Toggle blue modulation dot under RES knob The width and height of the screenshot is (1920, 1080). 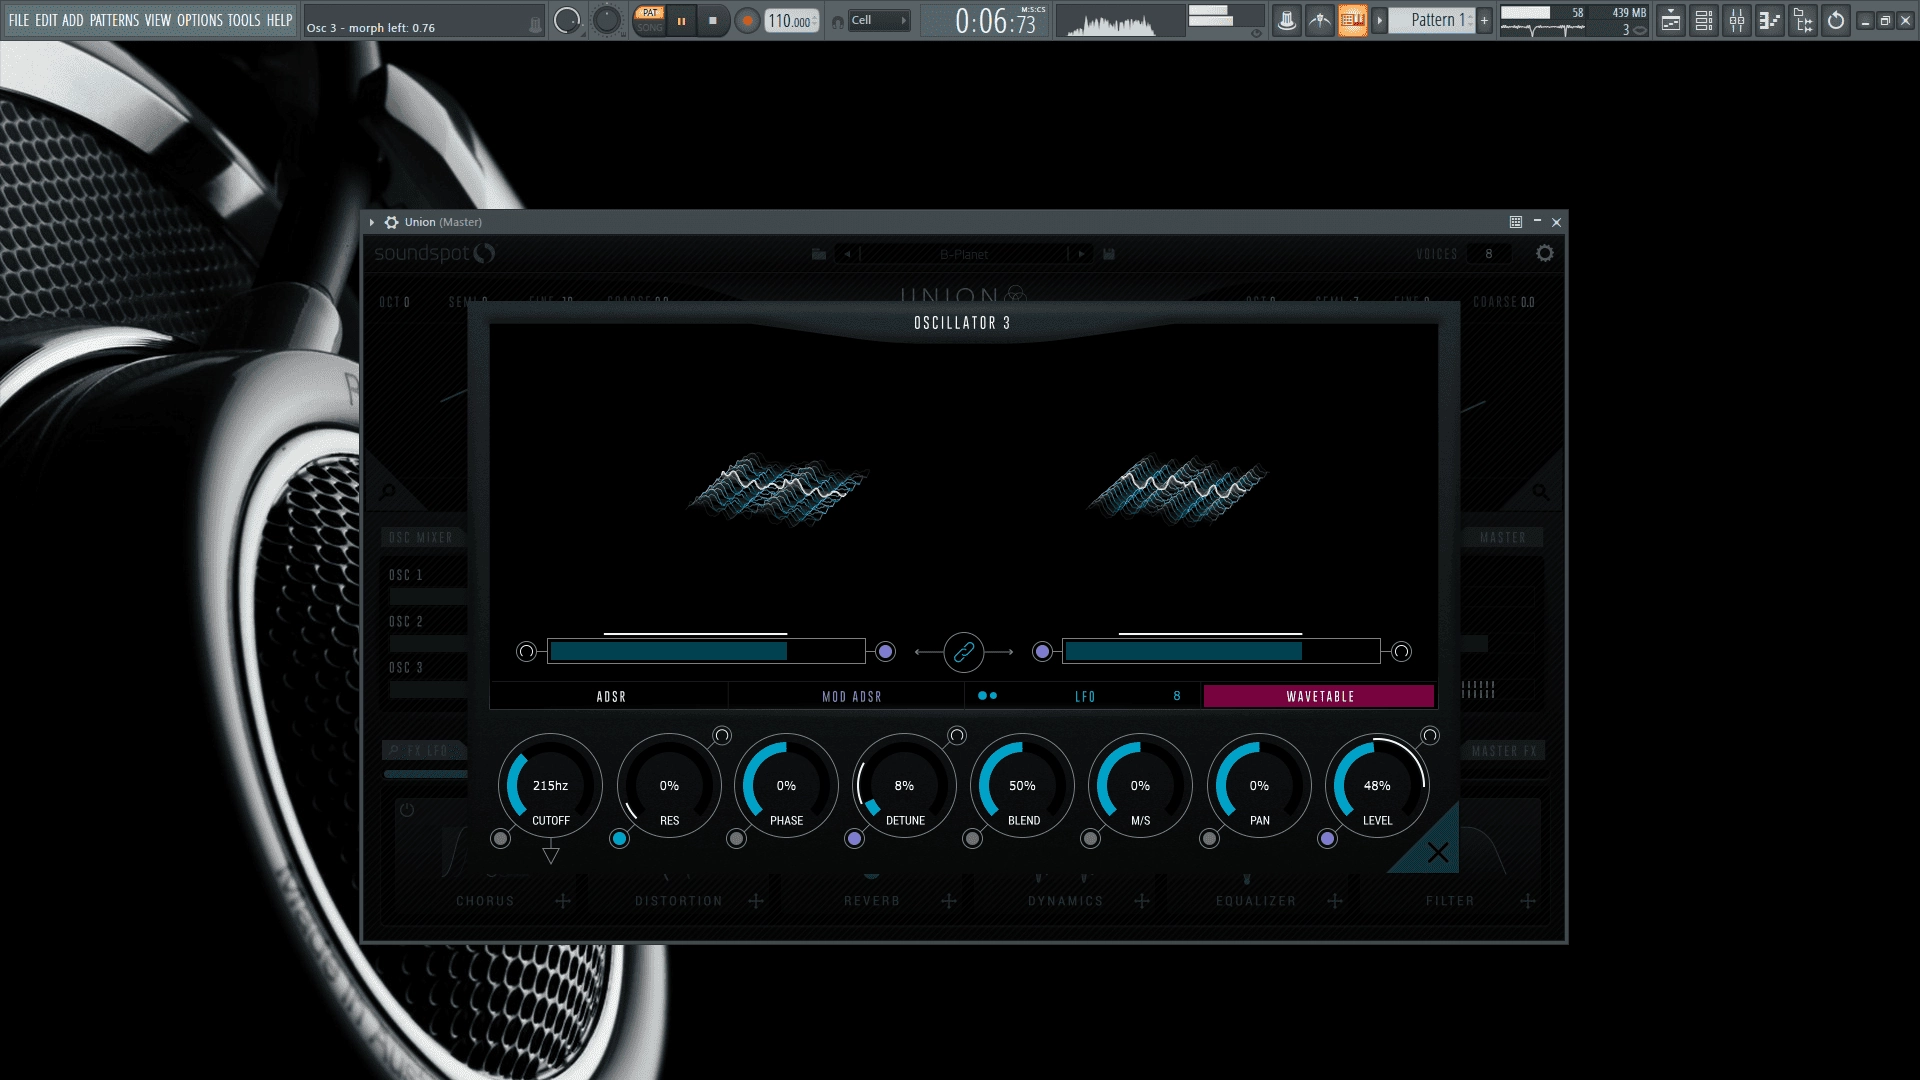click(x=619, y=839)
